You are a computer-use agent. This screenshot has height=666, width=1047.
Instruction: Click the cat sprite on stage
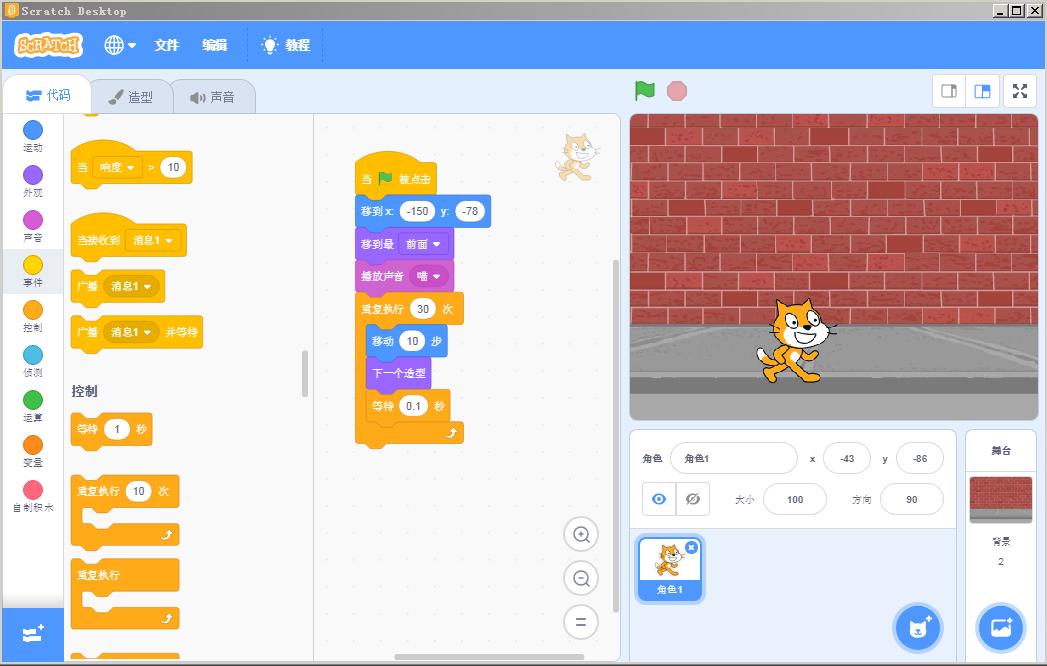pyautogui.click(x=795, y=341)
